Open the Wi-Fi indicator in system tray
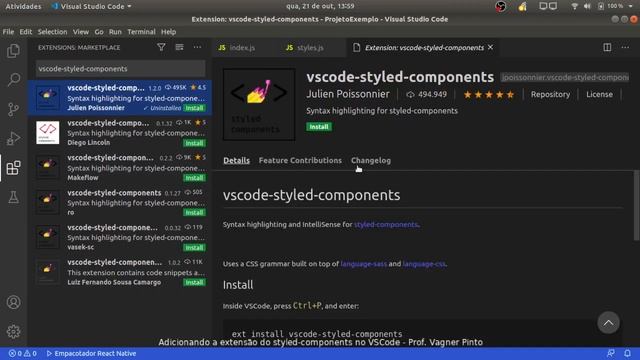Screen dimensions: 640x360 tap(574, 6)
